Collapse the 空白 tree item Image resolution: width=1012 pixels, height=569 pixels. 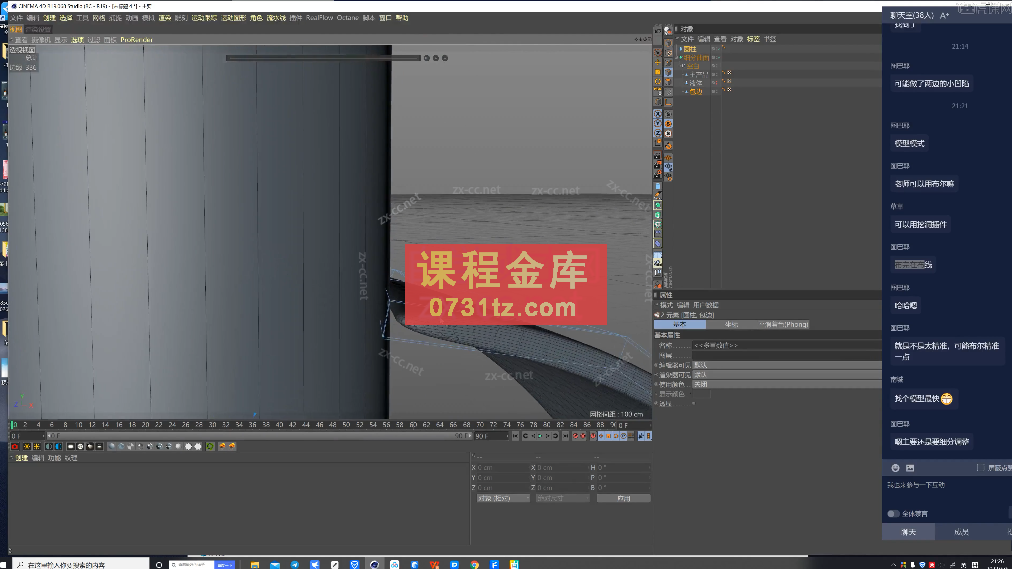682,66
